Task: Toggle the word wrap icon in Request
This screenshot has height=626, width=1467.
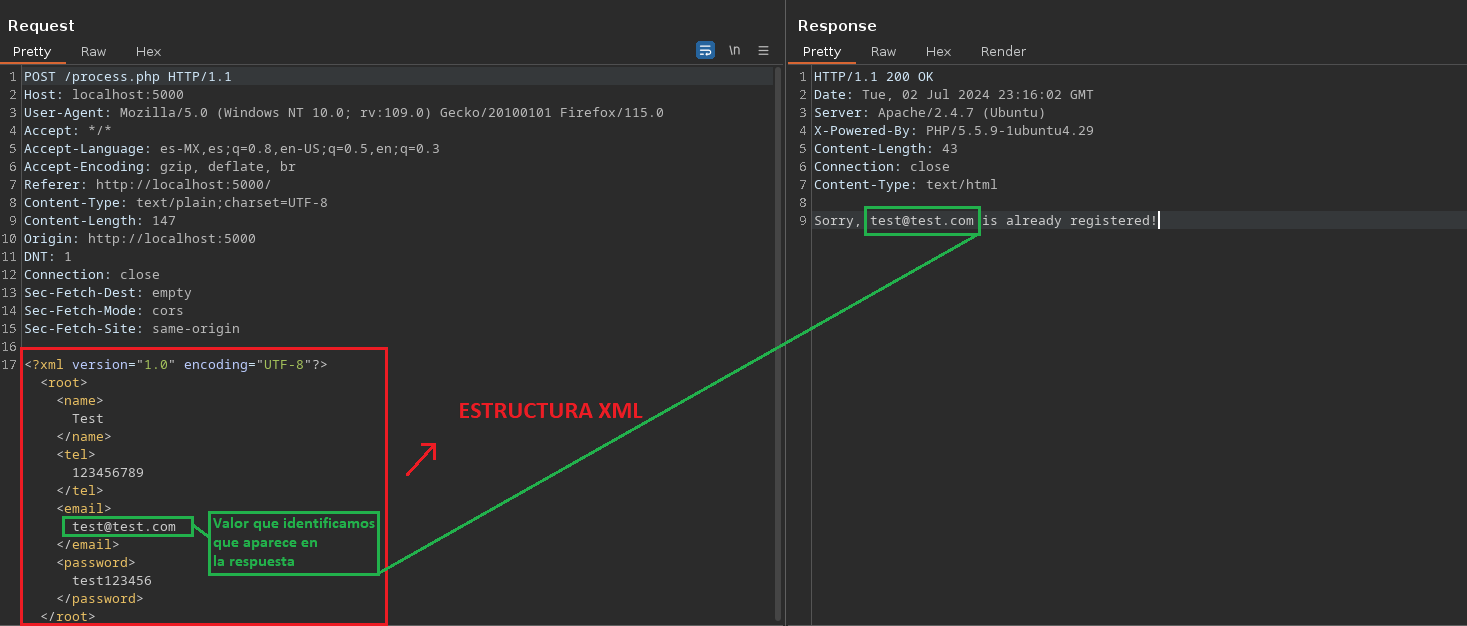Action: [x=705, y=50]
